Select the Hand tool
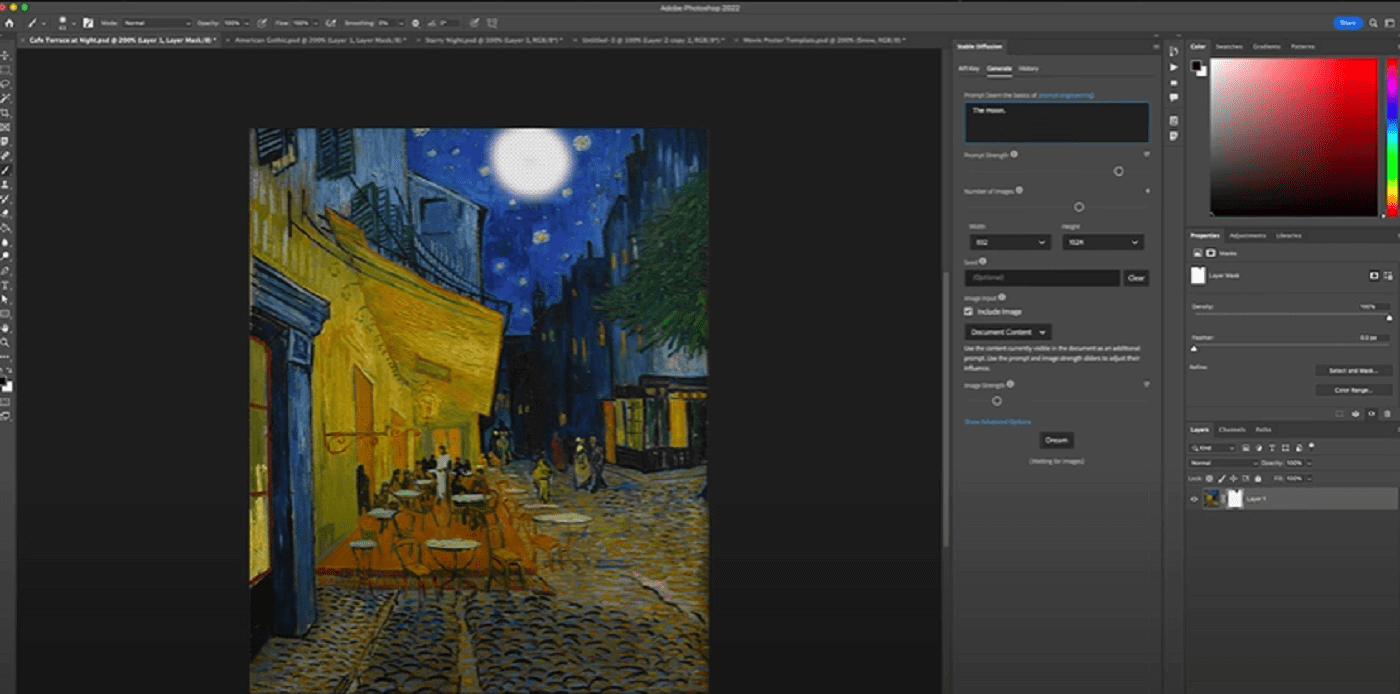This screenshot has height=694, width=1400. click(x=6, y=328)
